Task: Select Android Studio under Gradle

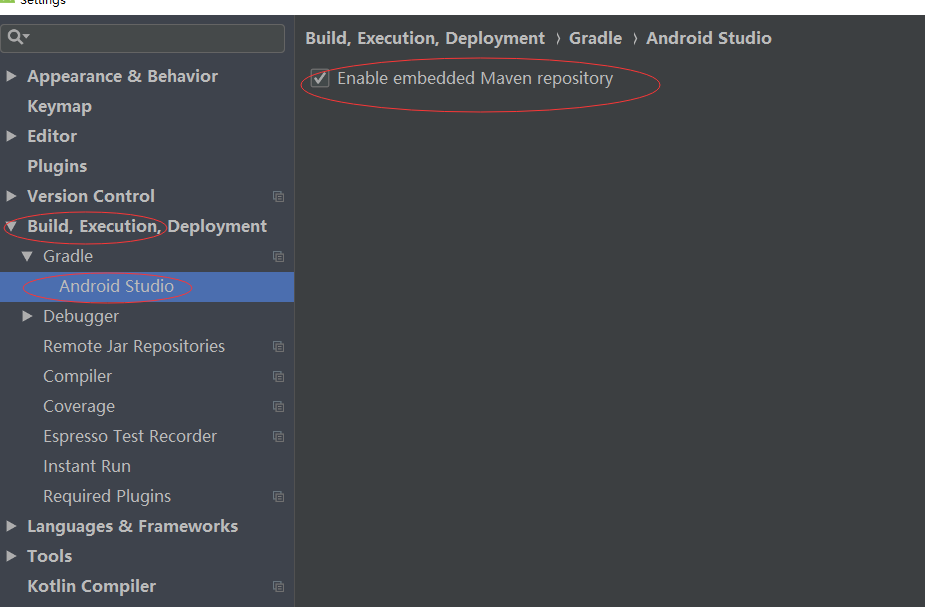Action: tap(116, 286)
